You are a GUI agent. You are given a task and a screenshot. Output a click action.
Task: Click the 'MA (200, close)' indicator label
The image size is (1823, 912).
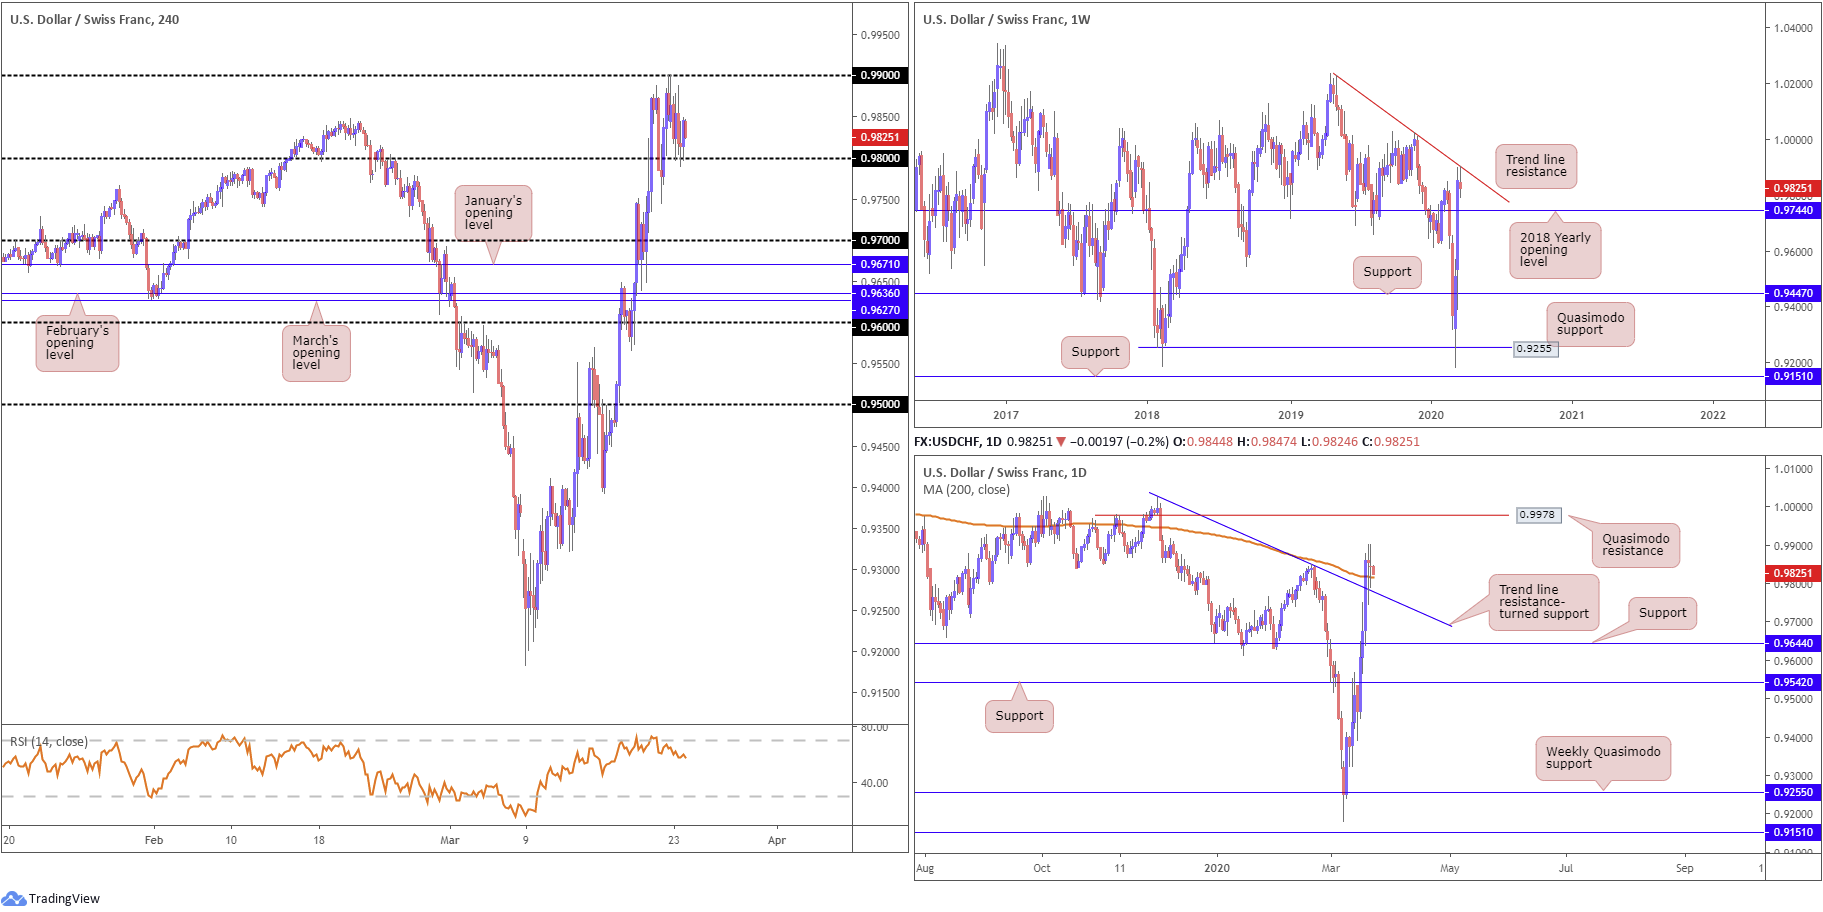tap(966, 490)
